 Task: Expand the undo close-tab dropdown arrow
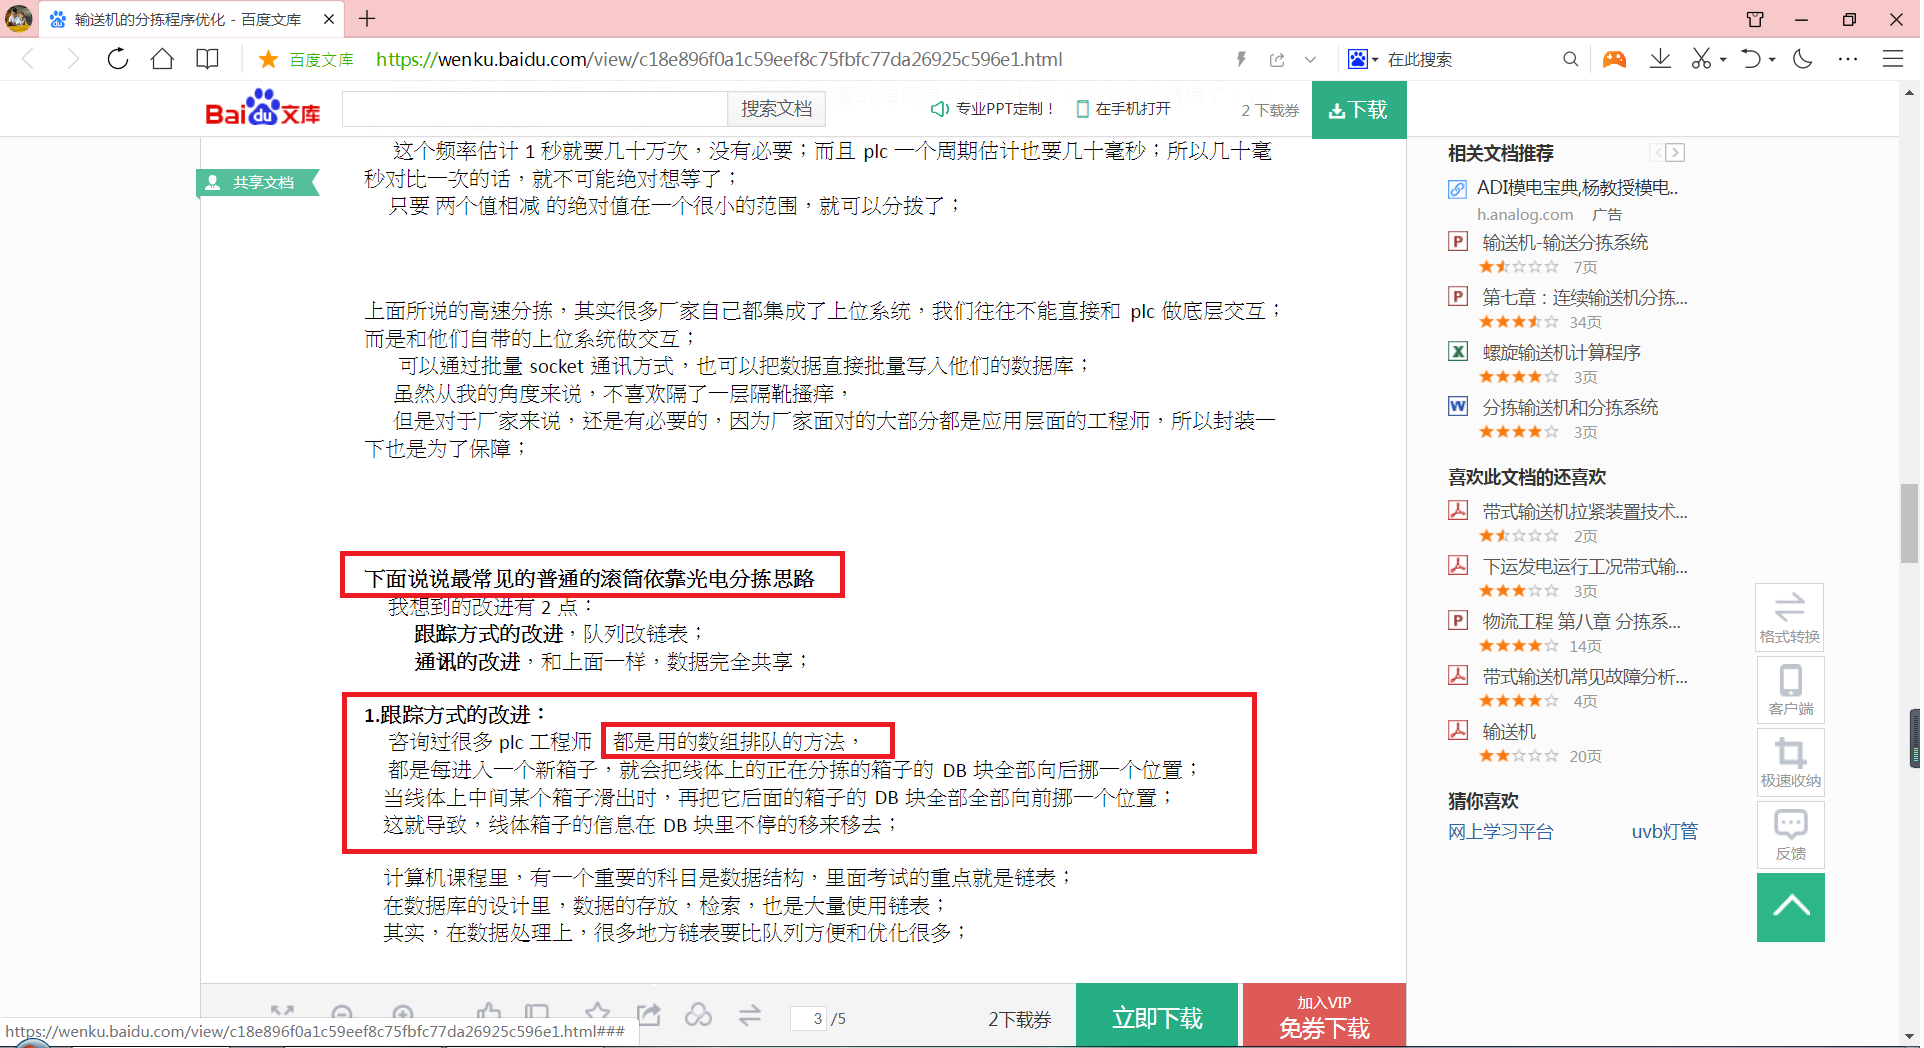[x=1772, y=60]
